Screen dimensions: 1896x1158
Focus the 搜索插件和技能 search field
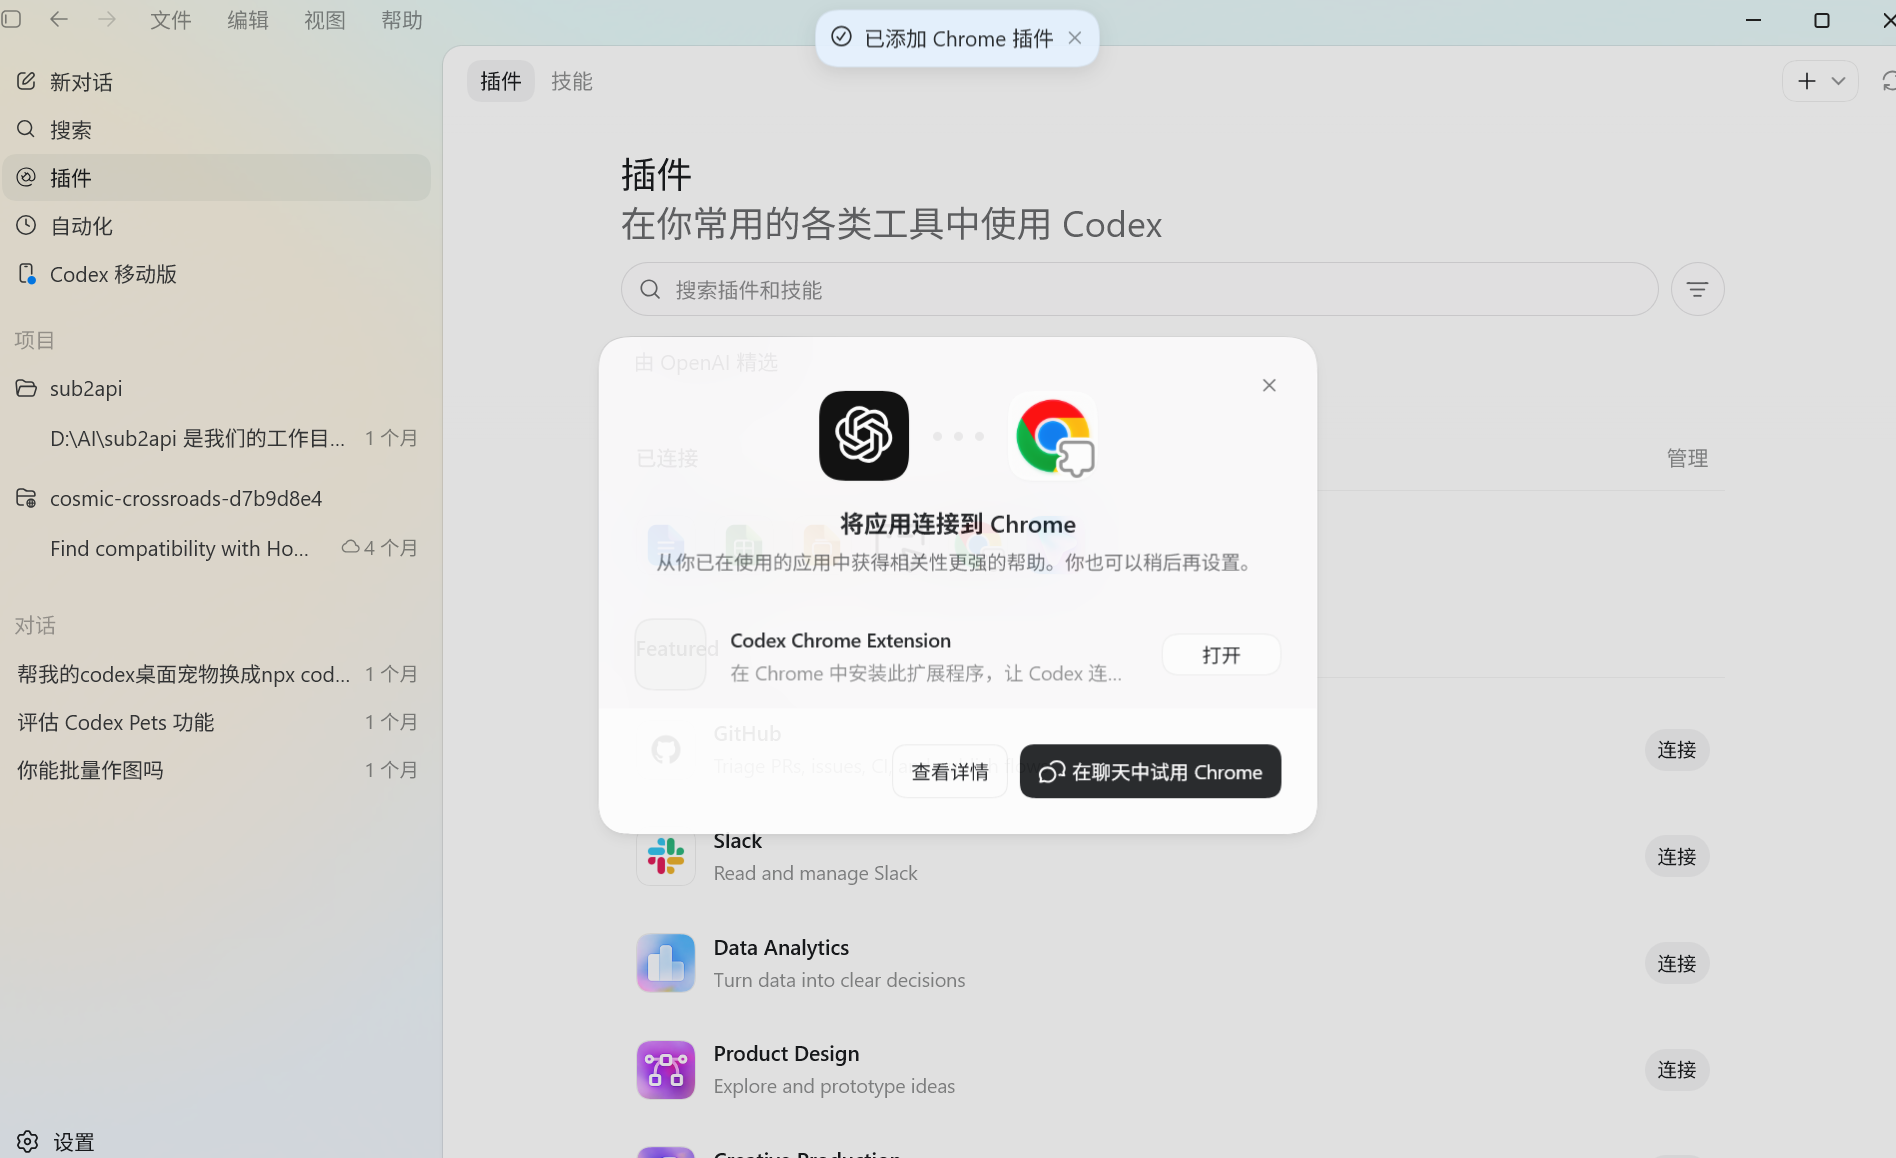[x=1140, y=289]
